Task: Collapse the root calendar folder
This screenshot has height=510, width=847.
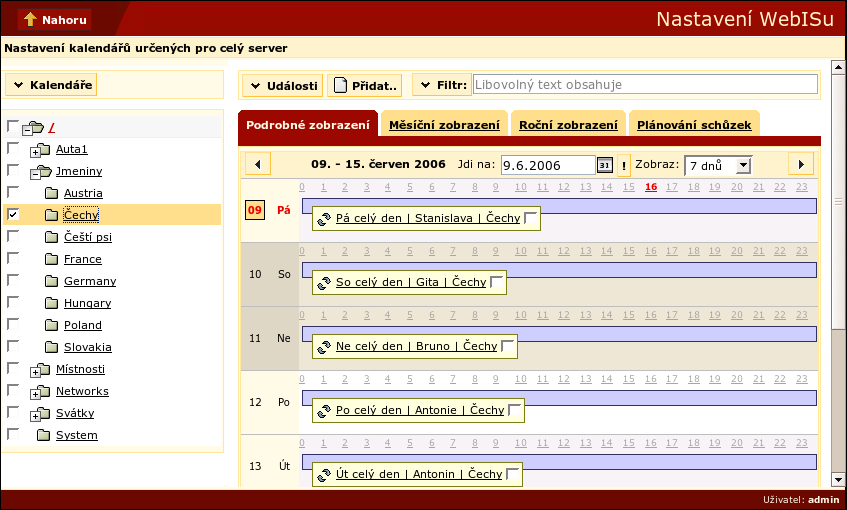Action: pos(26,131)
